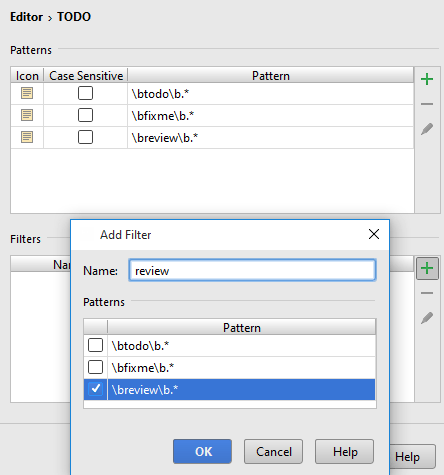The width and height of the screenshot is (444, 475).
Task: Edit pattern using the pencil icon
Action: pos(427,129)
